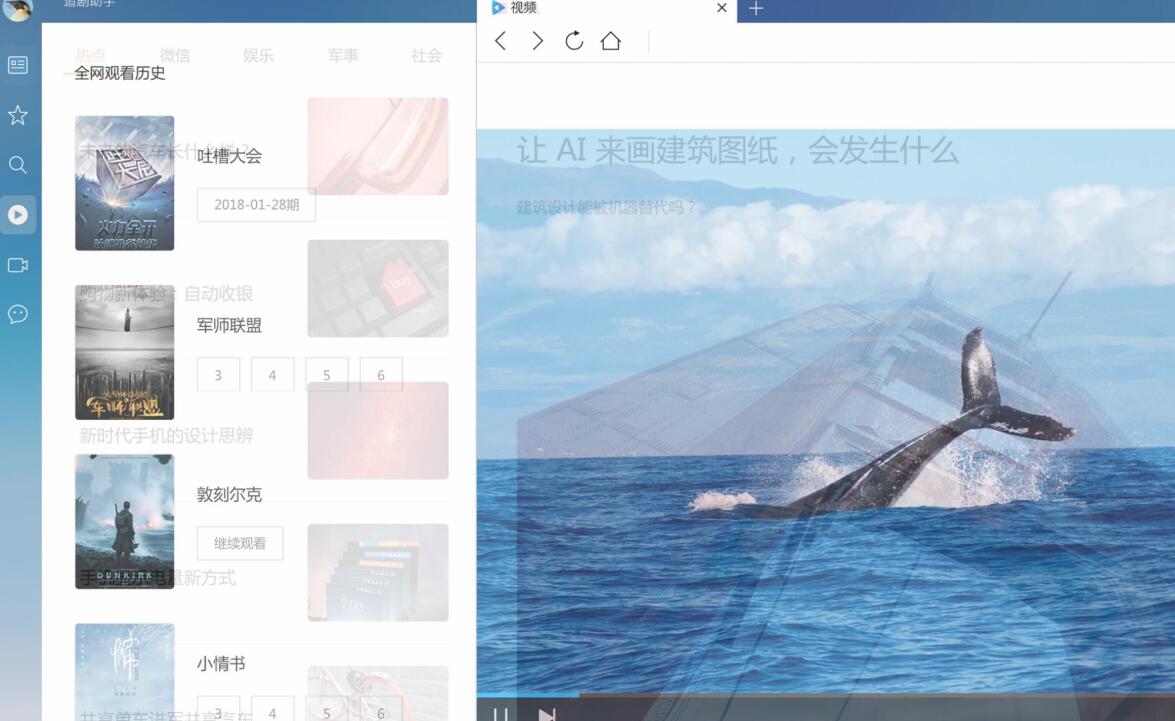Open the 小情书 poster thumbnail

[x=124, y=672]
